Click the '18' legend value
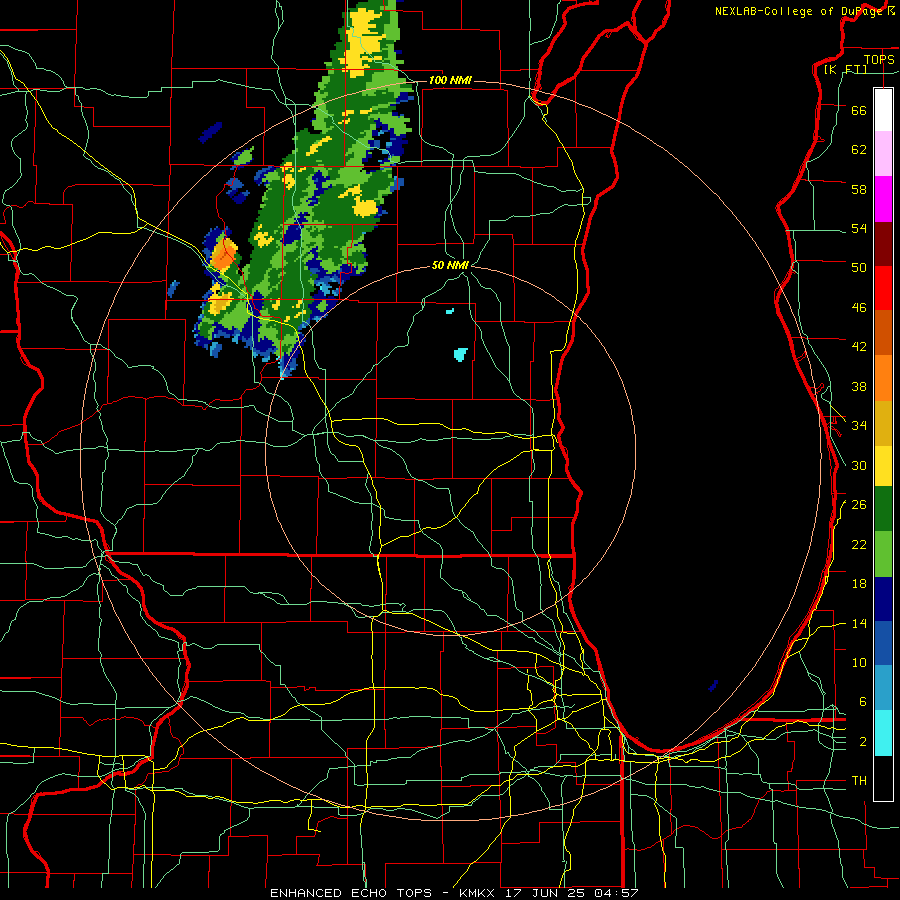900x900 pixels. tap(859, 584)
